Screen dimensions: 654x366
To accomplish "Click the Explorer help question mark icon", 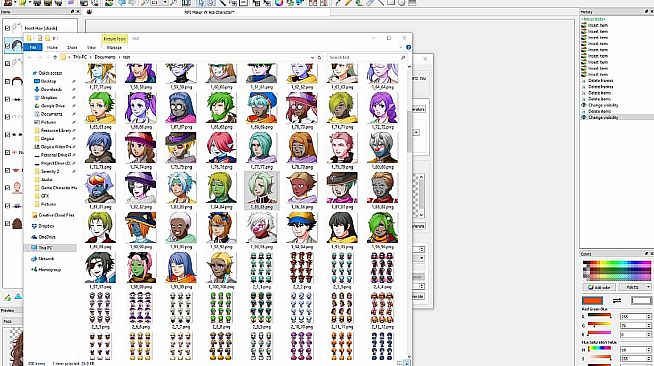I will 408,48.
